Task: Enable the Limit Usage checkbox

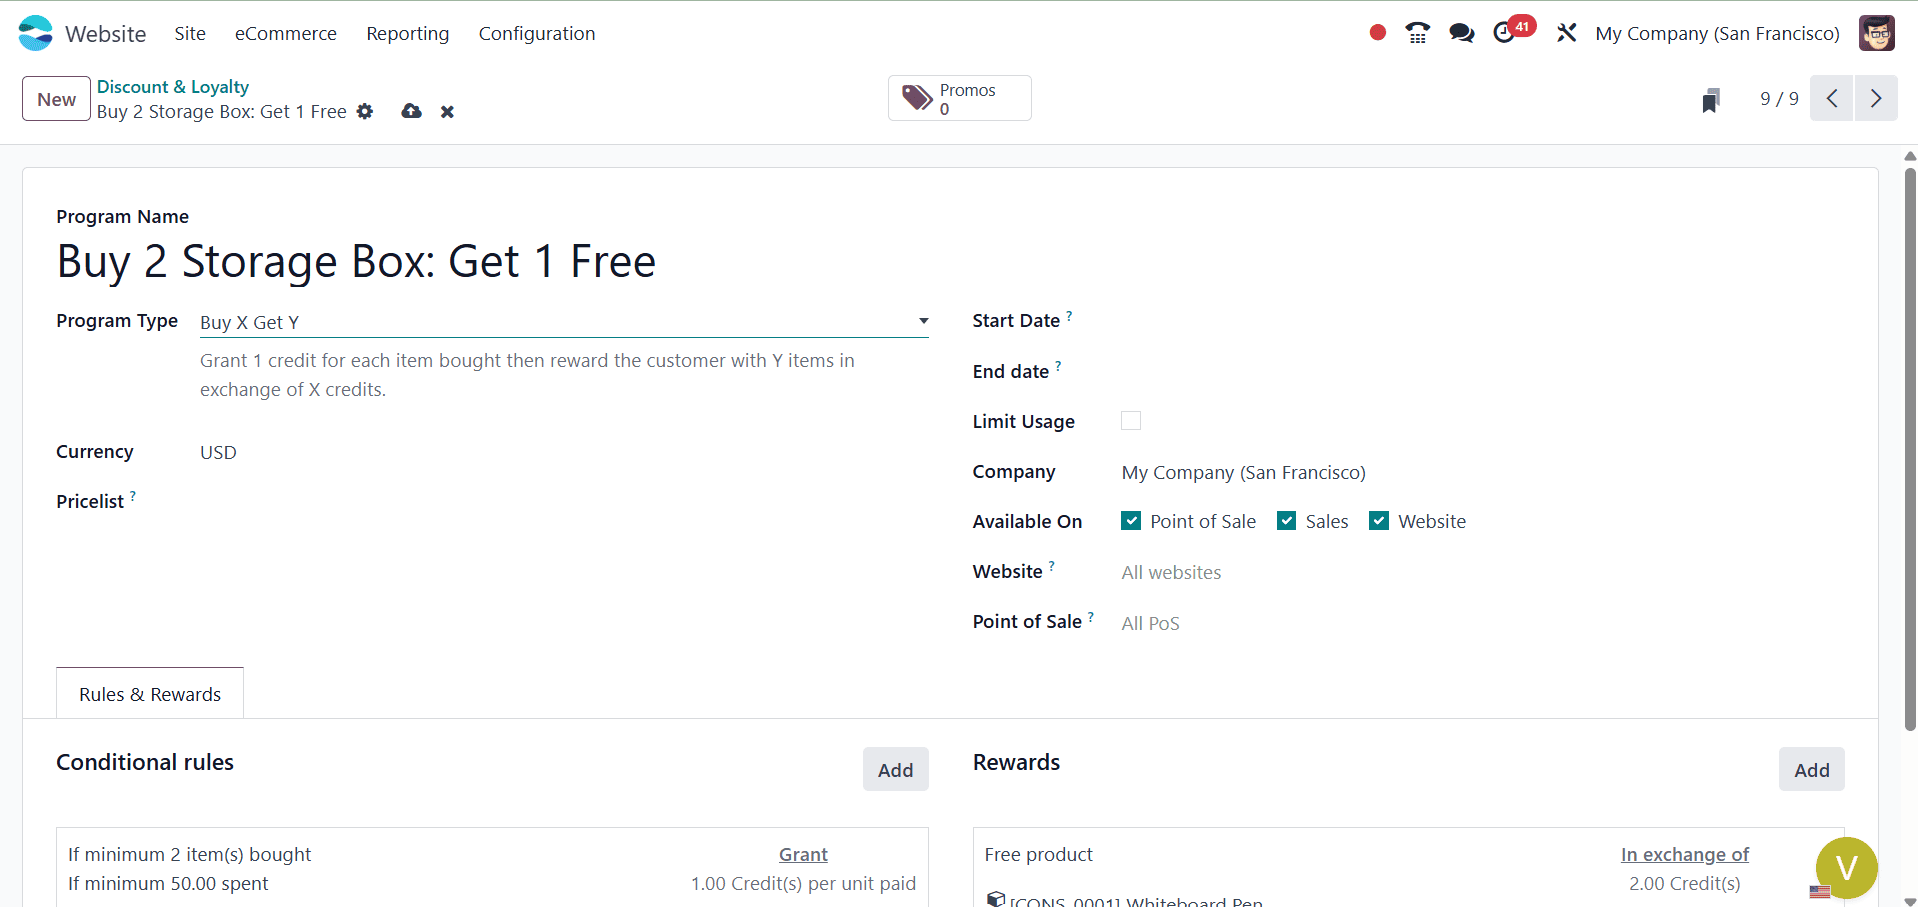Action: (x=1130, y=420)
